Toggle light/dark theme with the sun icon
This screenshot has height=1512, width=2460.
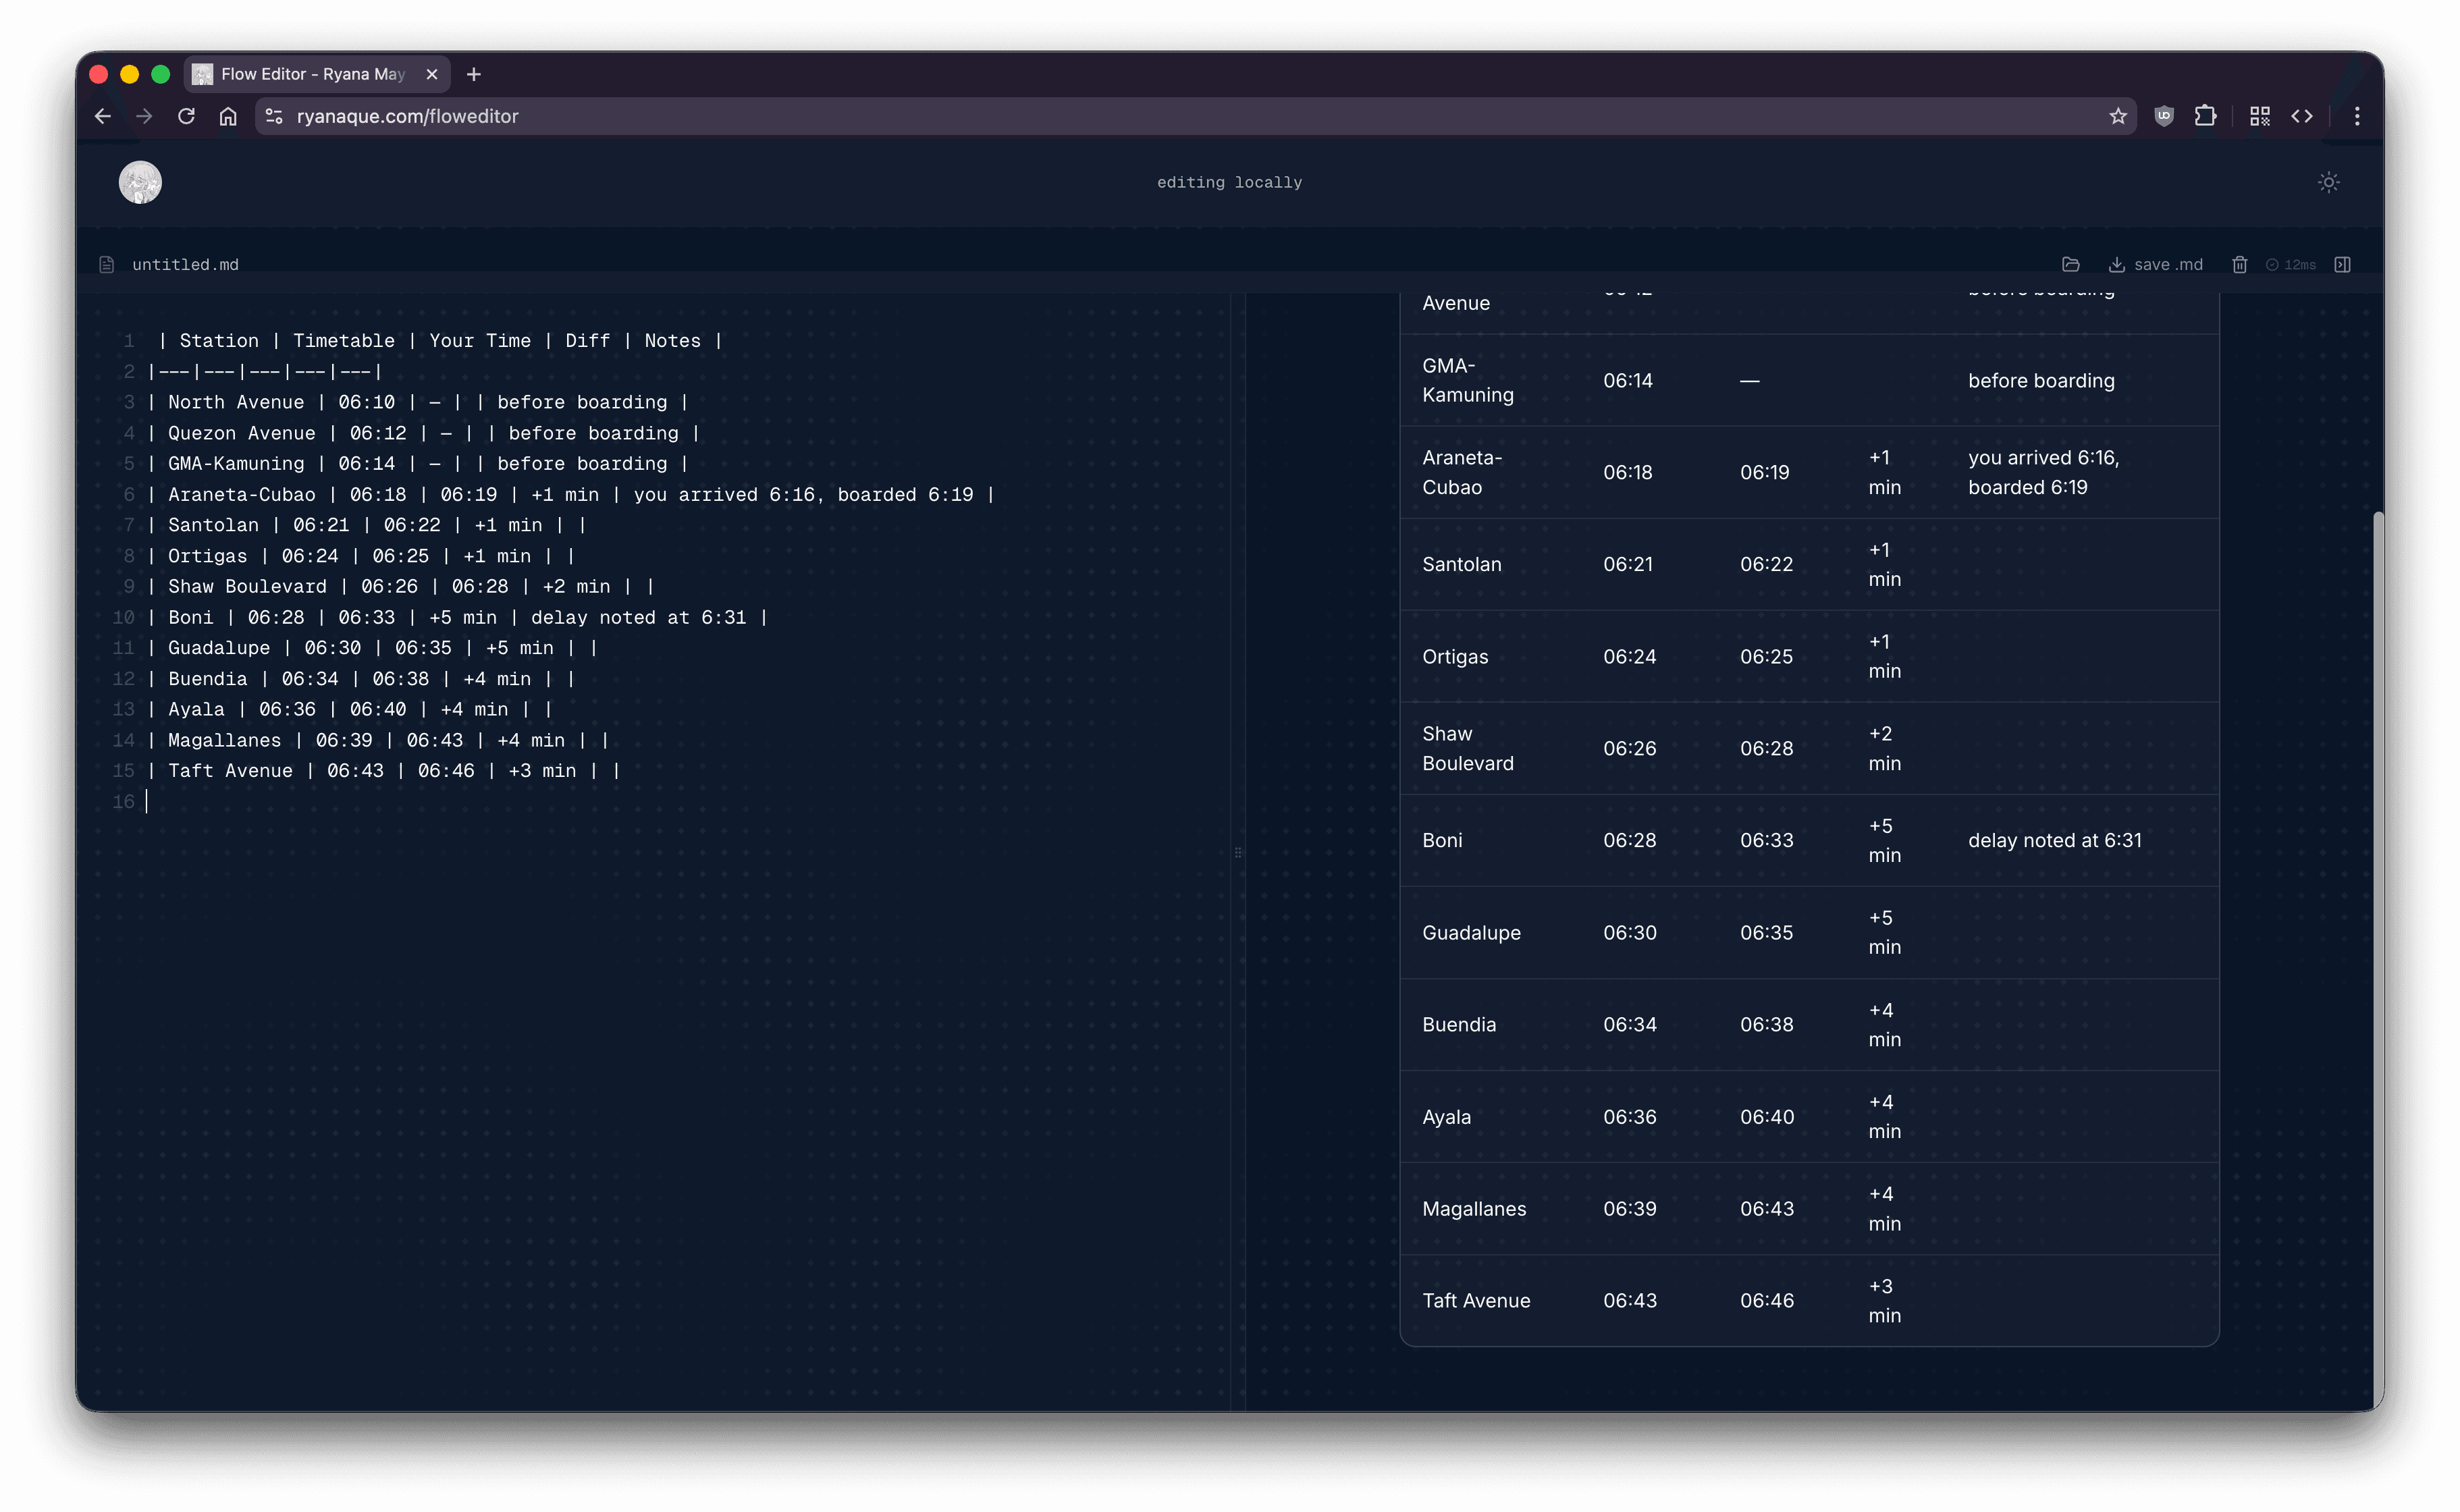point(2328,182)
